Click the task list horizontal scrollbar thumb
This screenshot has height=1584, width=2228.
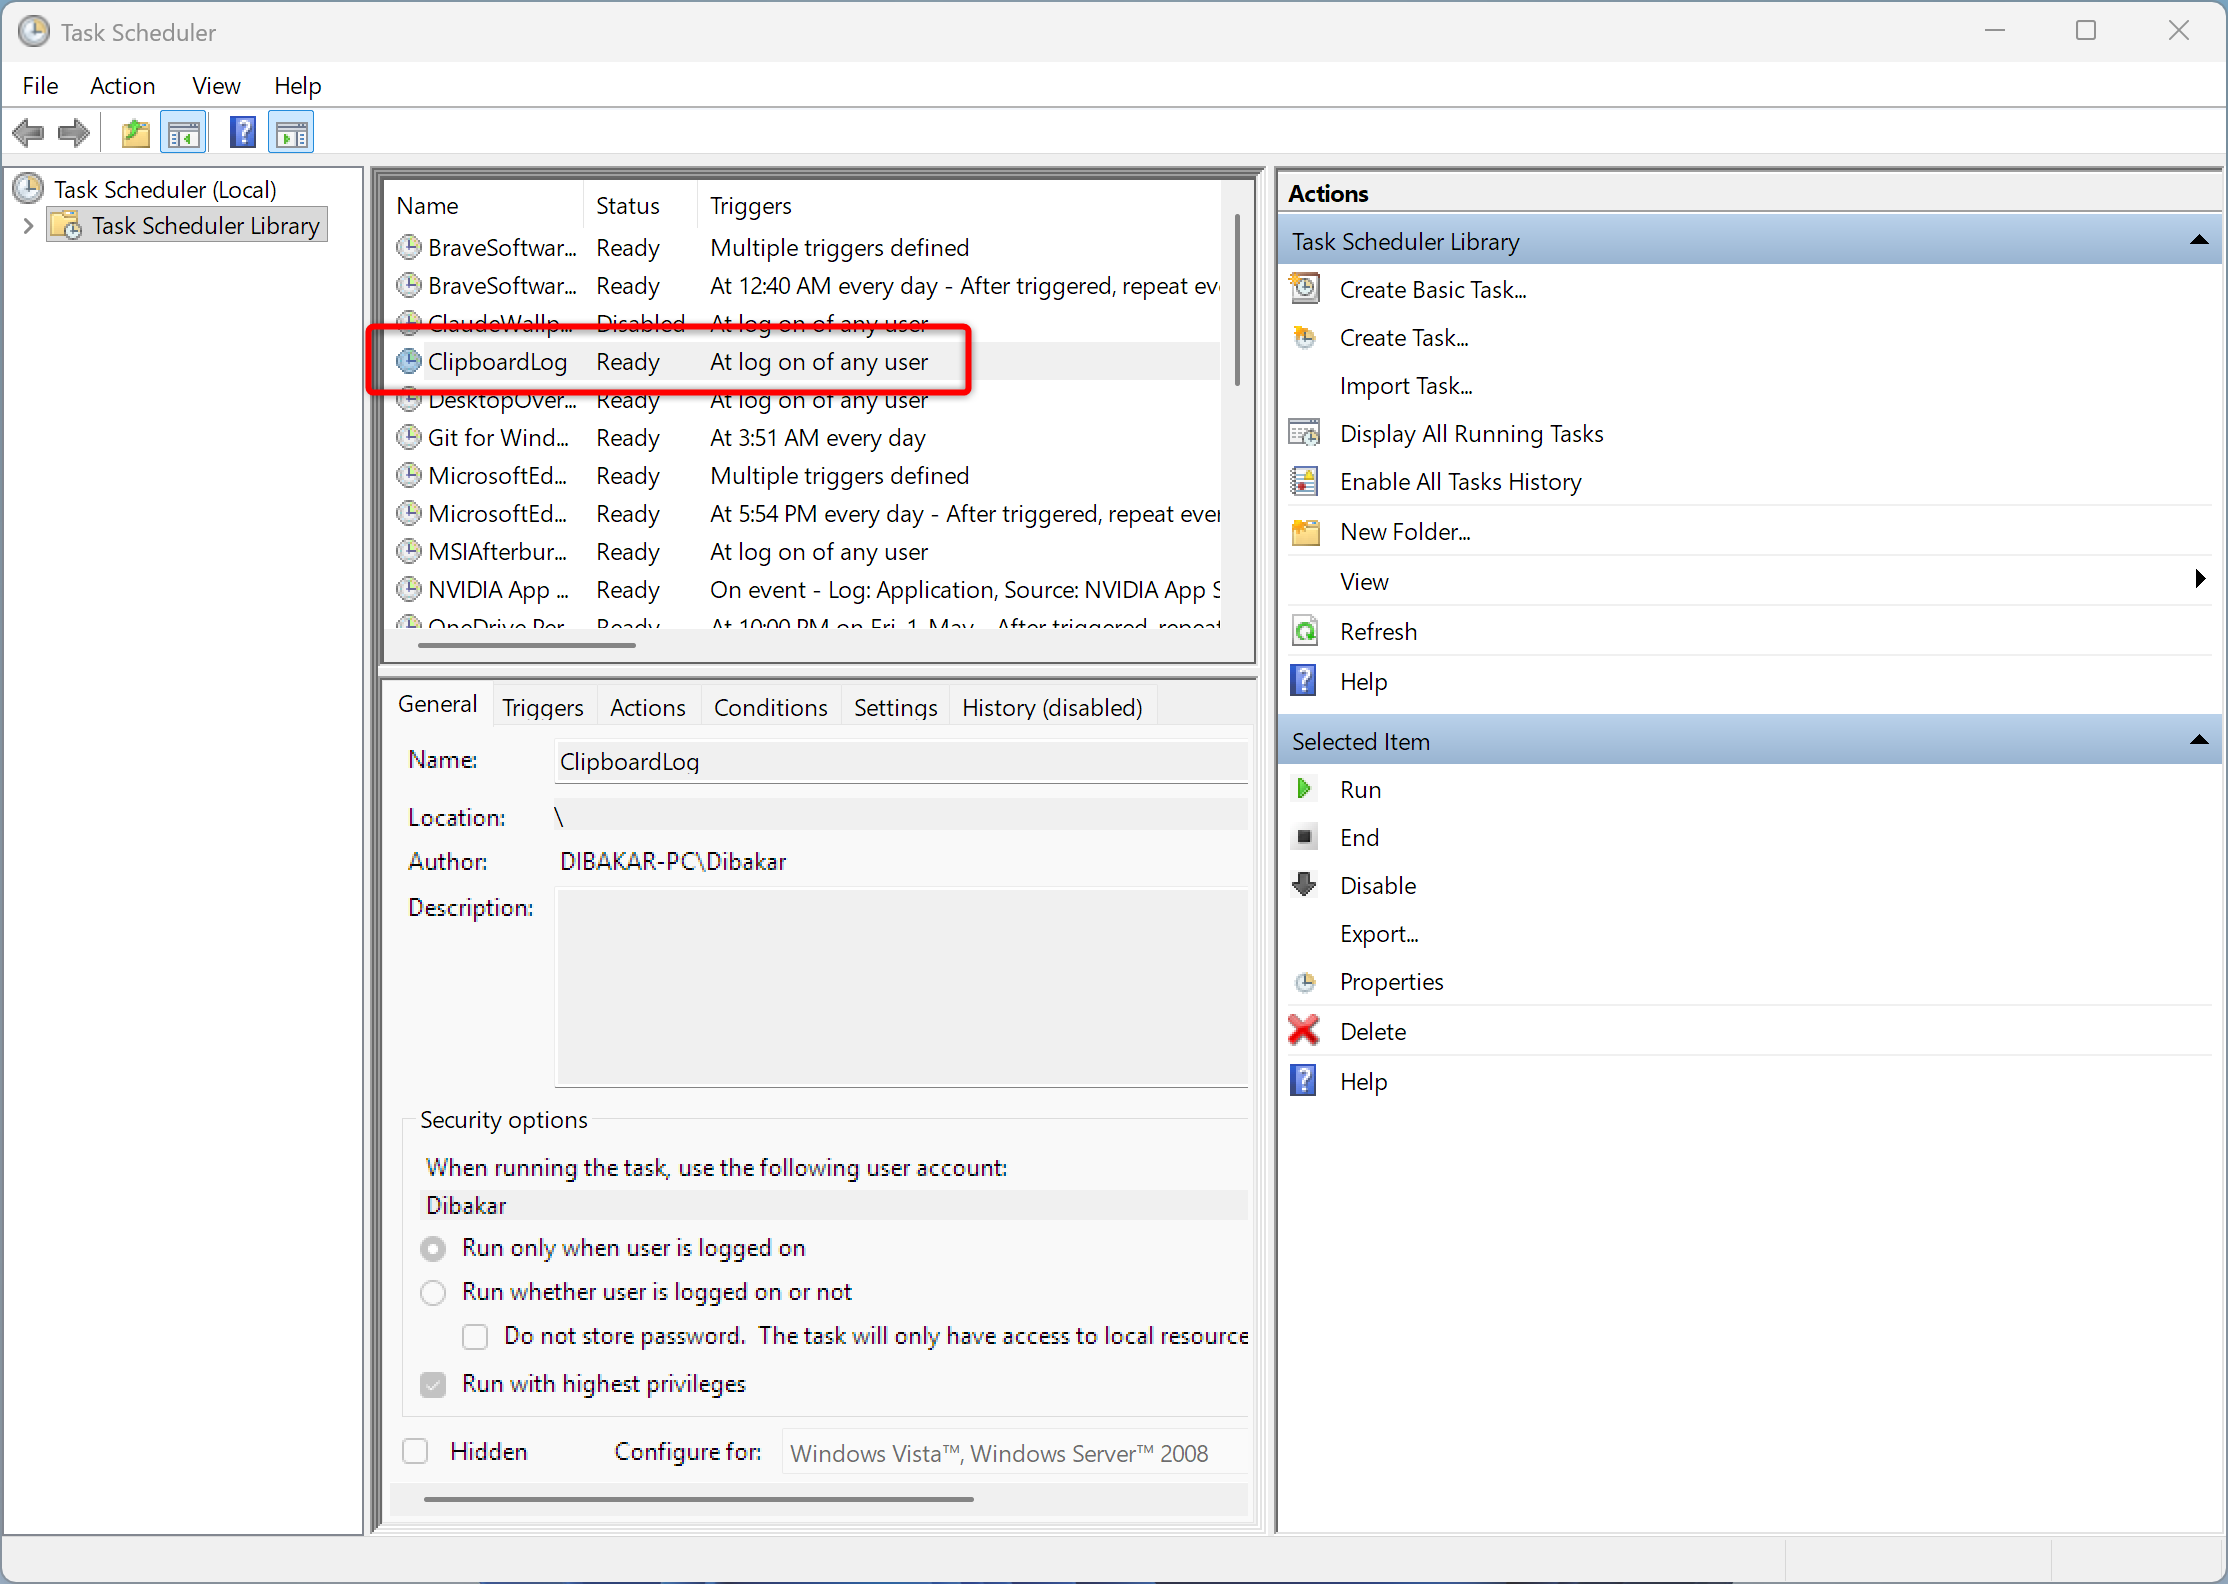pos(526,645)
